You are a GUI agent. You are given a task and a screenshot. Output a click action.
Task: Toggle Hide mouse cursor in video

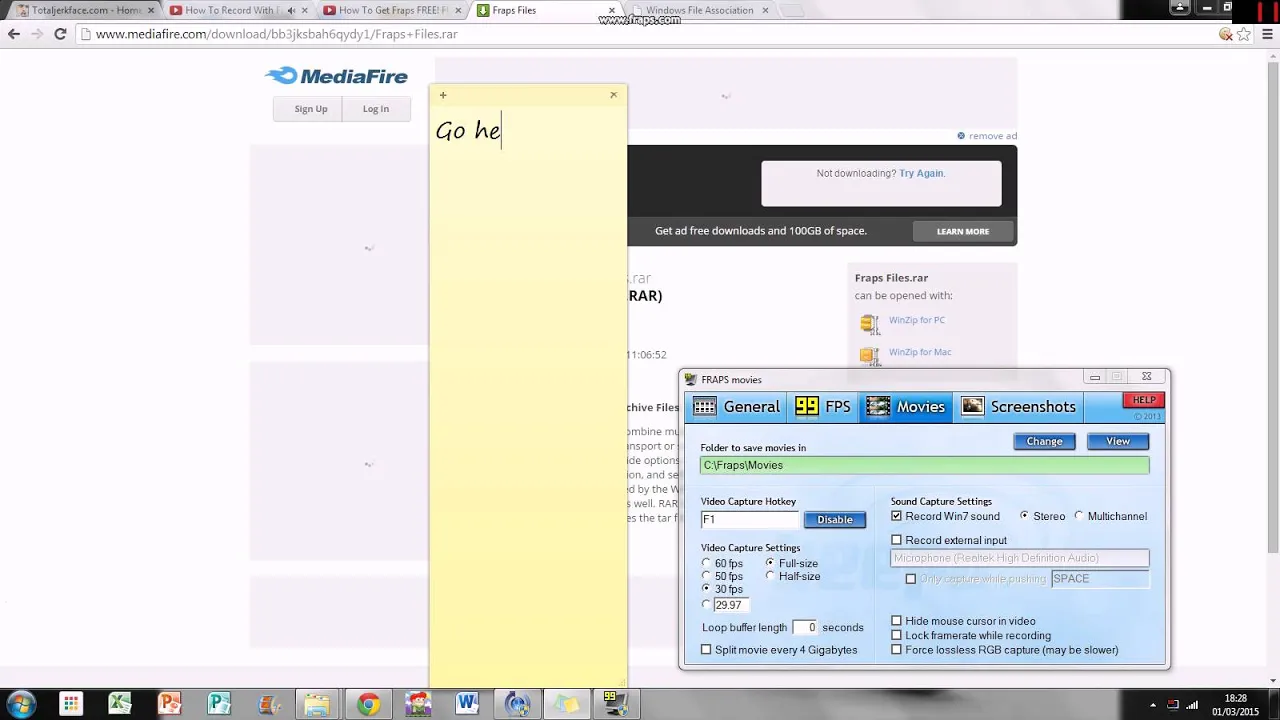click(x=897, y=621)
